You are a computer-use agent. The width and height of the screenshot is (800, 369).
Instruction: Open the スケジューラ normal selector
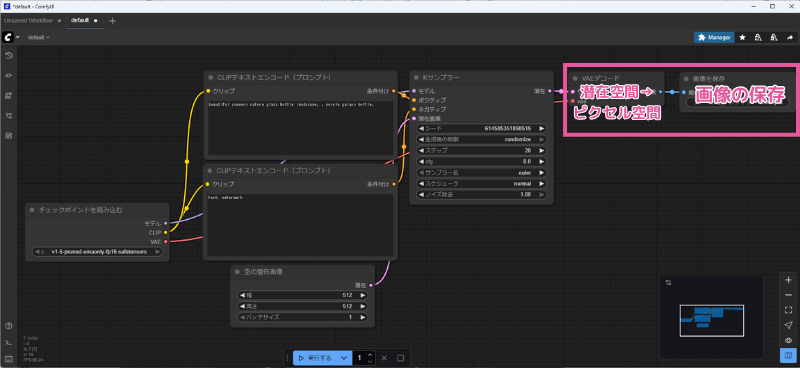pos(482,184)
